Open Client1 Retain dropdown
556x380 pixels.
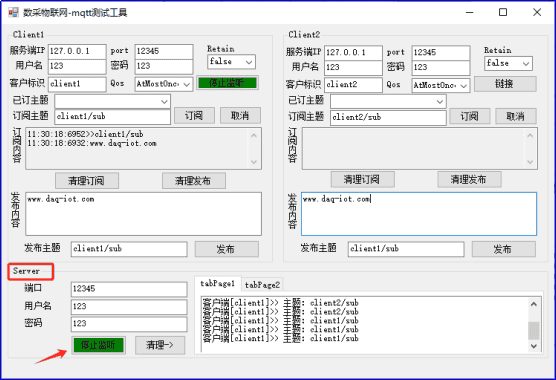coord(231,62)
